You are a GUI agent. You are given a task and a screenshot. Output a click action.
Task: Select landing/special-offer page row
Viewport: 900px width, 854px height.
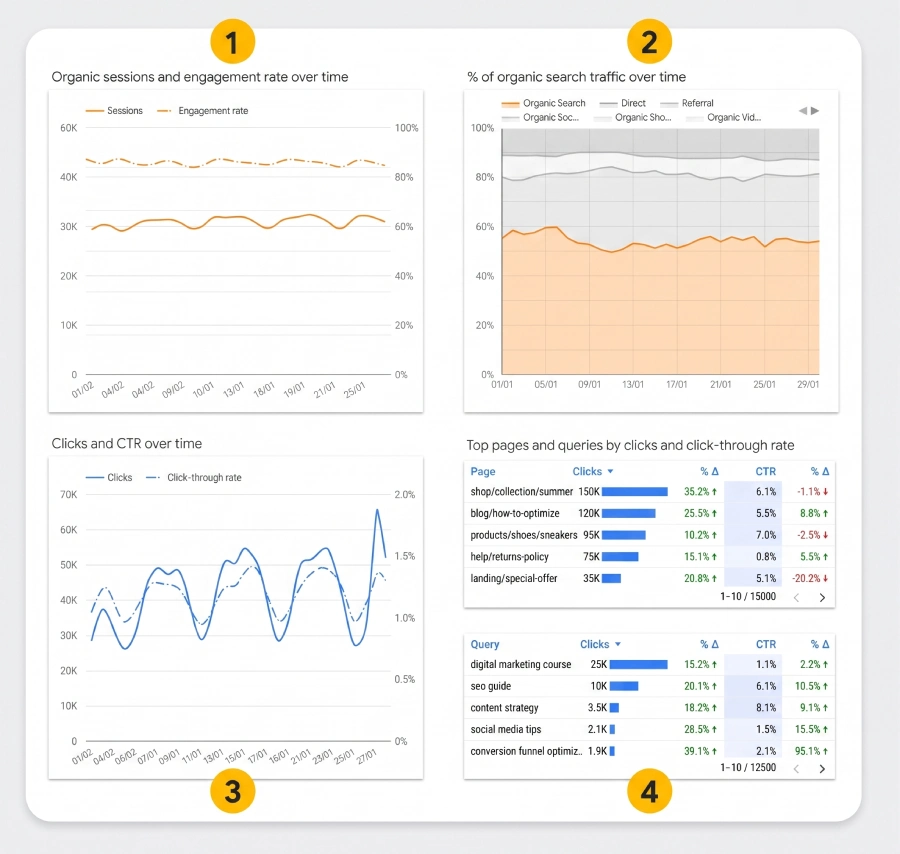pyautogui.click(x=649, y=579)
